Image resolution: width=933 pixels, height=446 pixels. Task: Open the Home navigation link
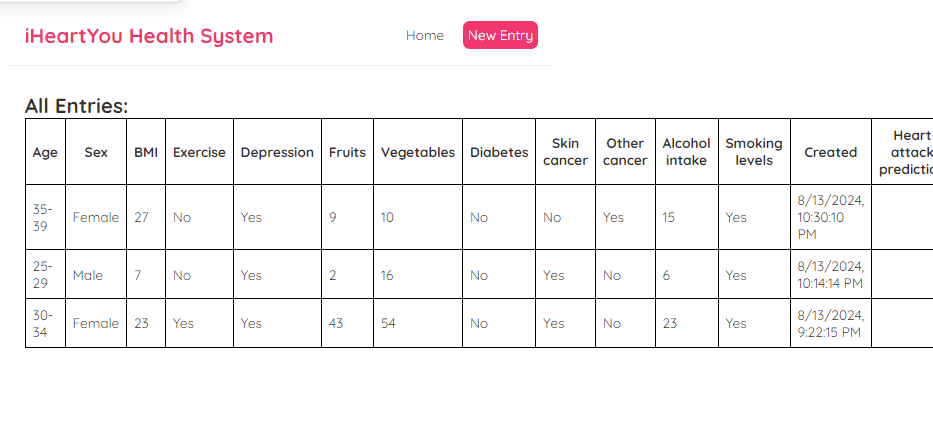424,35
